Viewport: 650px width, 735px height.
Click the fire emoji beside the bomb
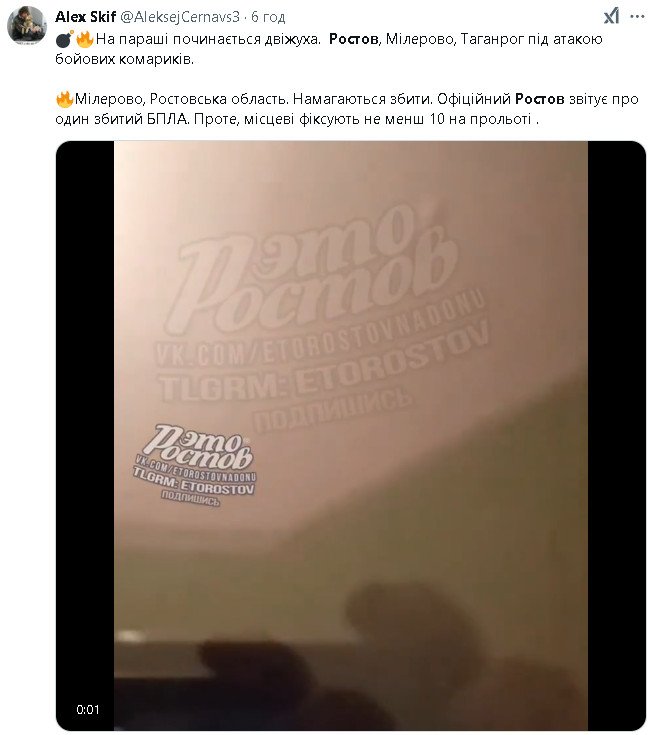[84, 39]
